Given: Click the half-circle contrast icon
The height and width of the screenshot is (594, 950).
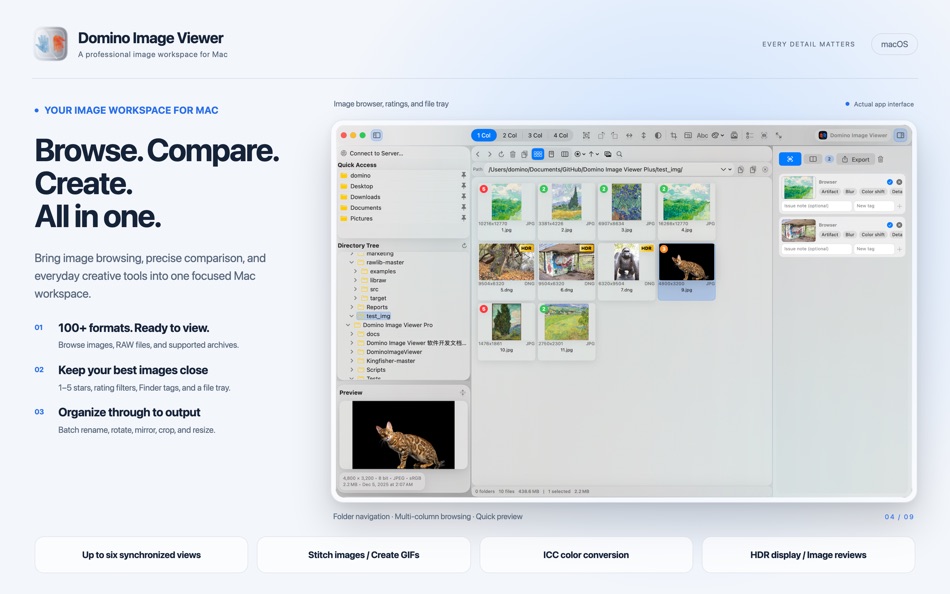Looking at the screenshot, I should pos(658,135).
